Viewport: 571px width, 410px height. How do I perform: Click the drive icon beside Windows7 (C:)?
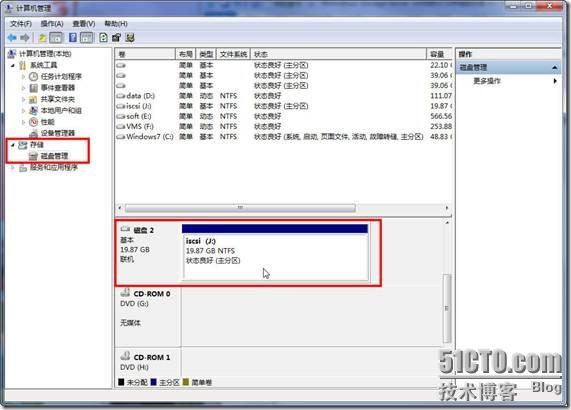[x=121, y=137]
